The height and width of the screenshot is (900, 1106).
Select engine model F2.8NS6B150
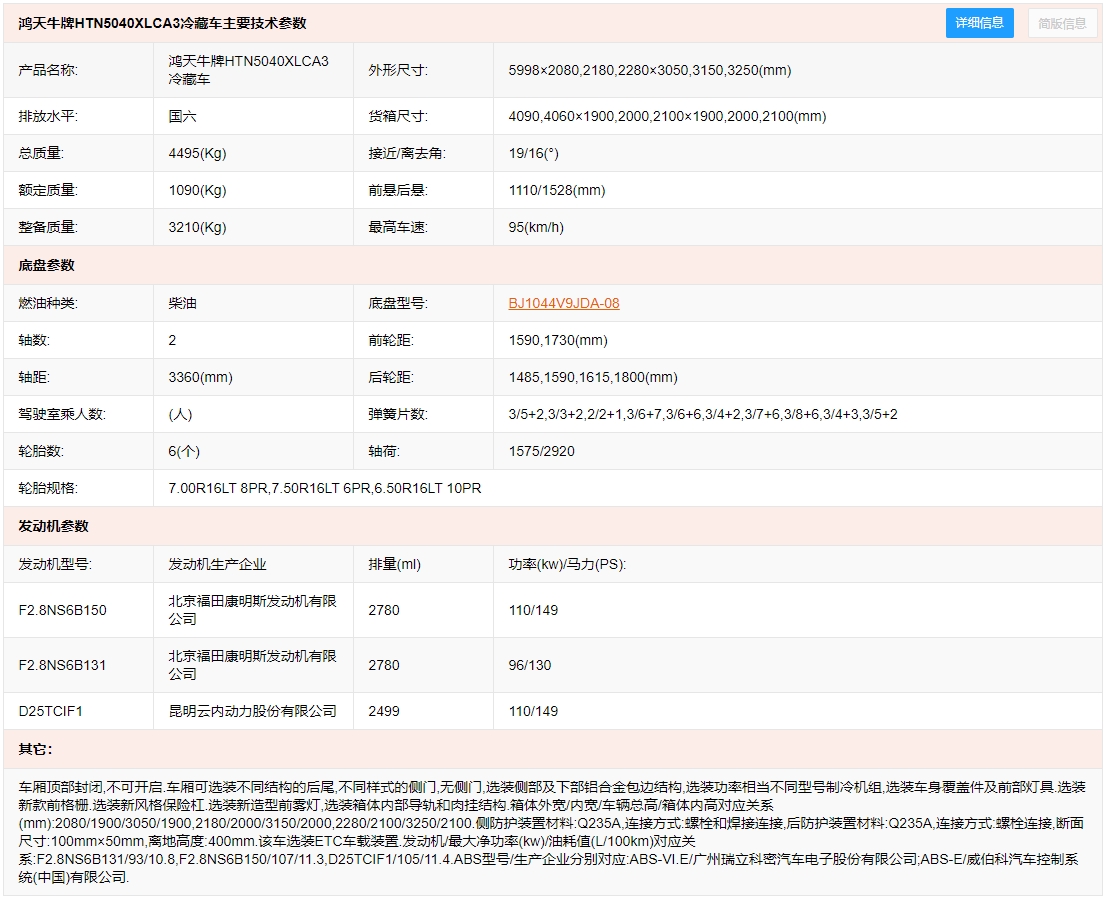(63, 610)
